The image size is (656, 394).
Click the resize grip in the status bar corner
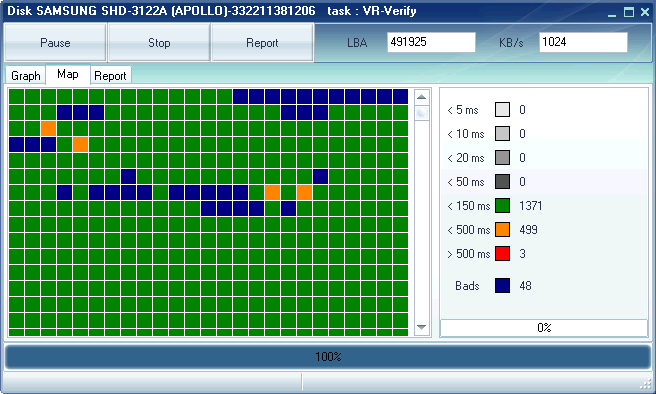click(x=647, y=384)
